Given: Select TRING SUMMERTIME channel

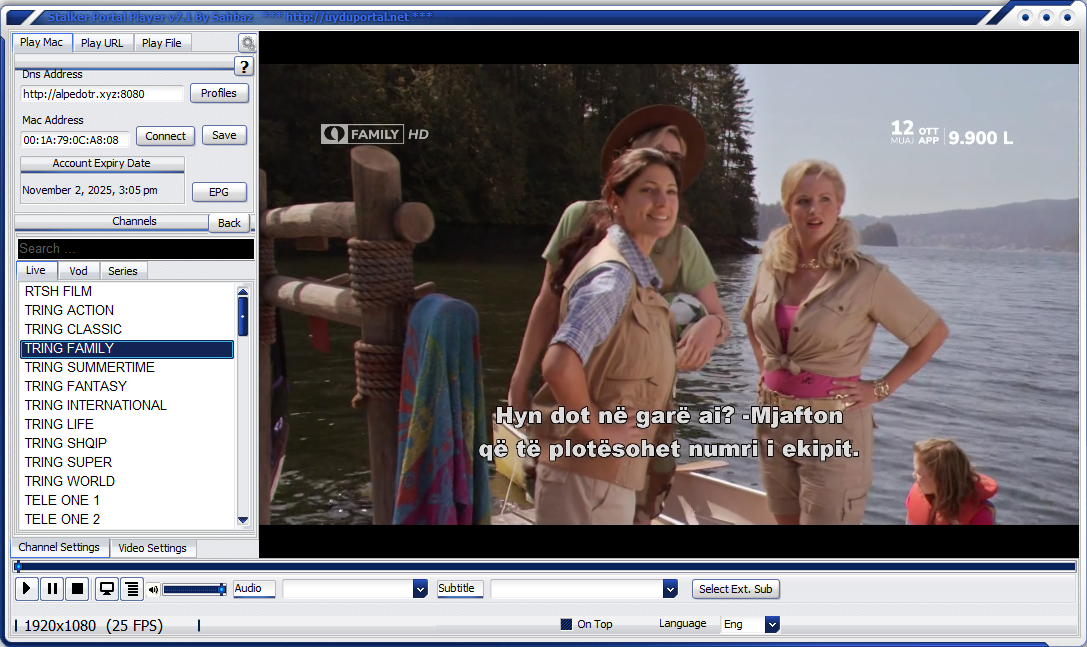Looking at the screenshot, I should click(x=128, y=368).
